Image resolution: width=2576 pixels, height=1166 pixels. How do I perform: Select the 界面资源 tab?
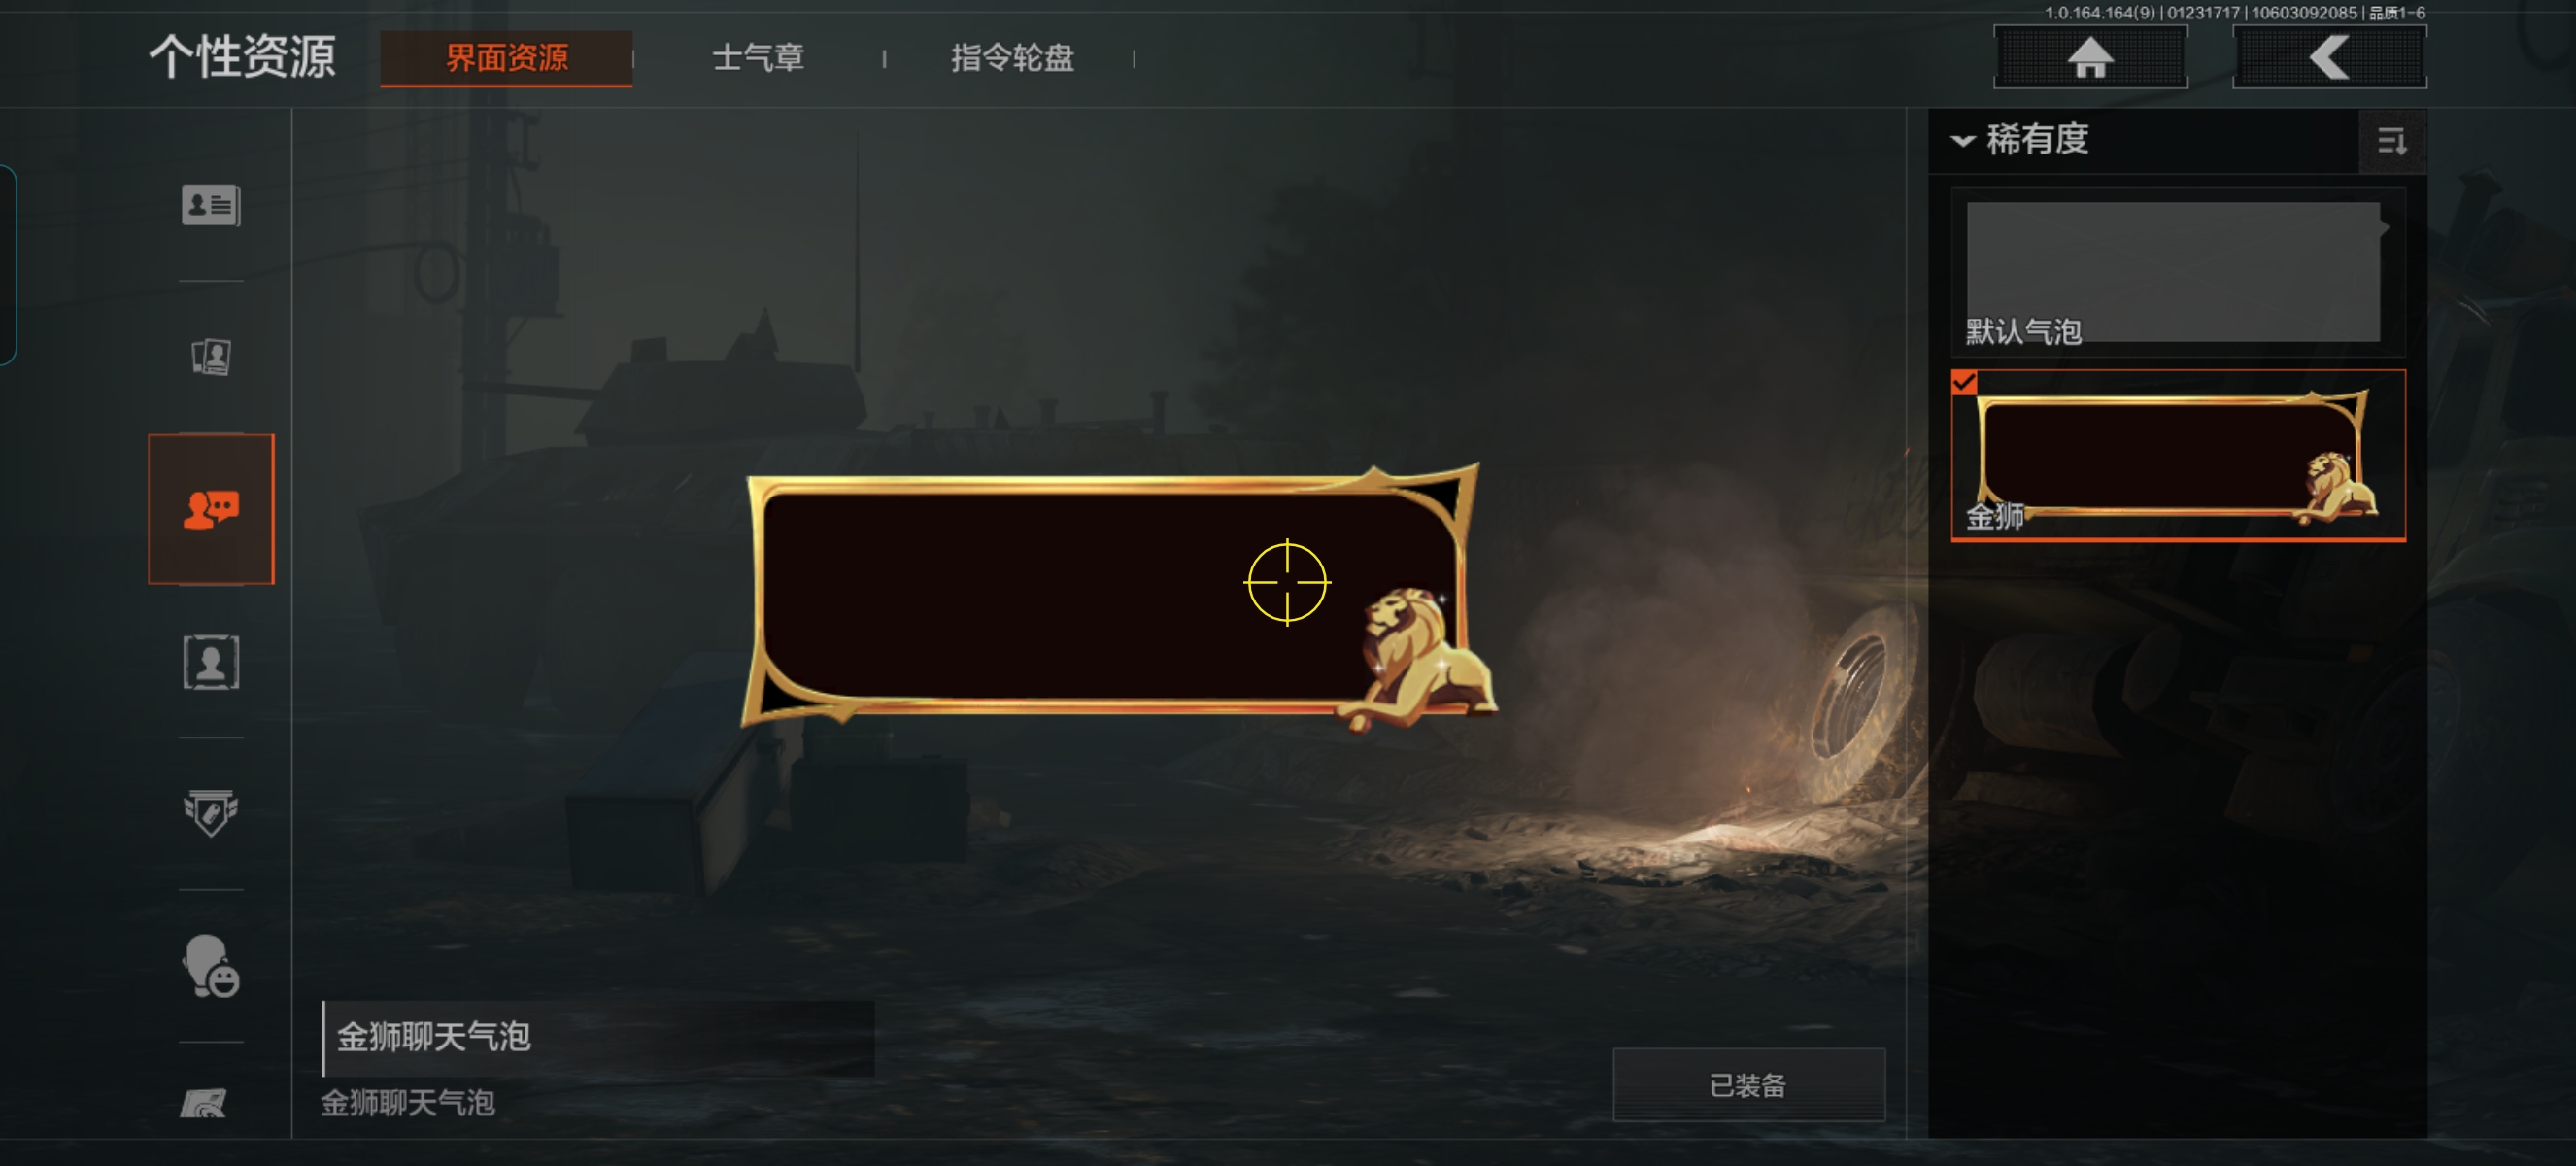tap(506, 58)
